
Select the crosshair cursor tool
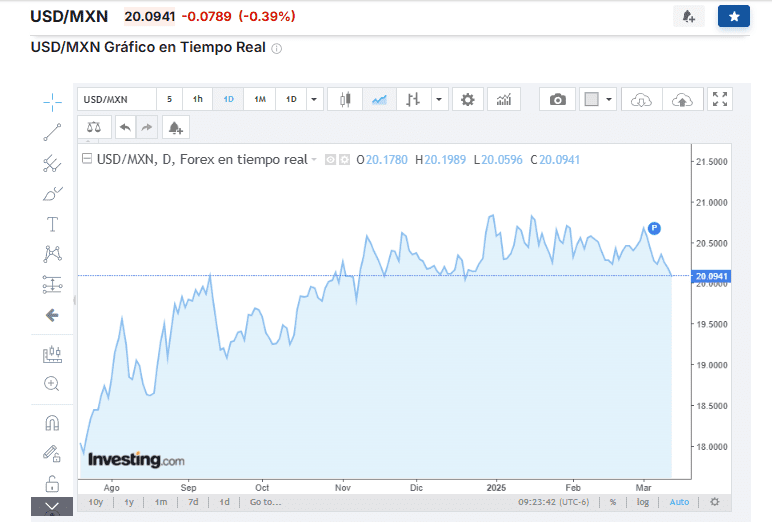click(x=52, y=102)
